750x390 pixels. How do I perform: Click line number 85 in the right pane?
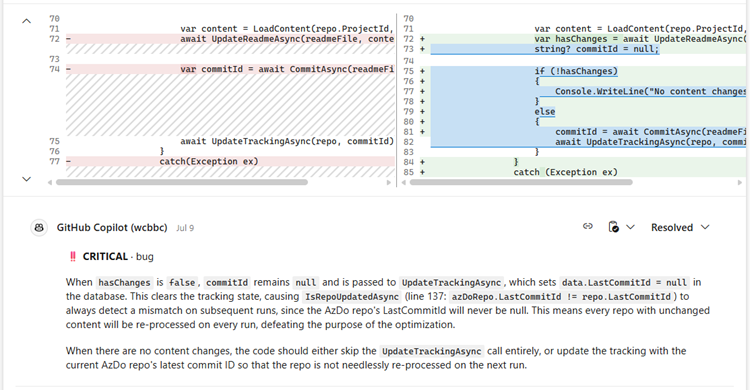coord(408,172)
